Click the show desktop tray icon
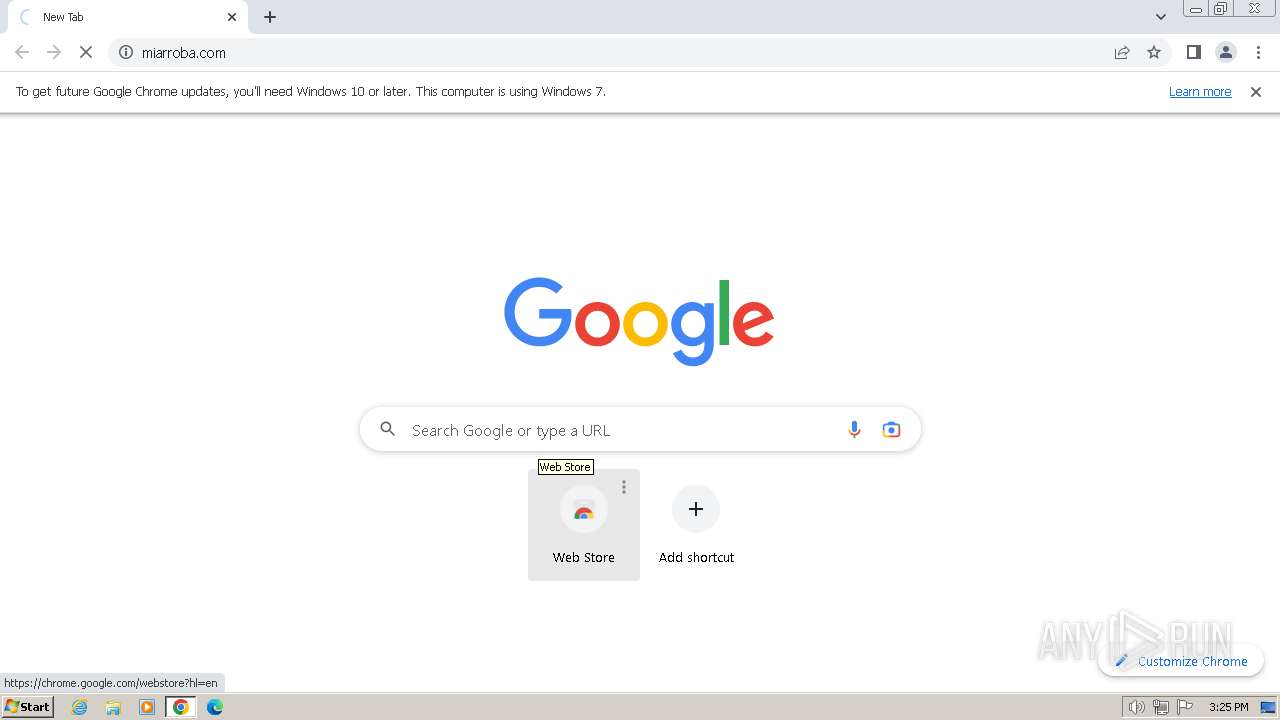Image resolution: width=1280 pixels, height=720 pixels. tap(1268, 707)
